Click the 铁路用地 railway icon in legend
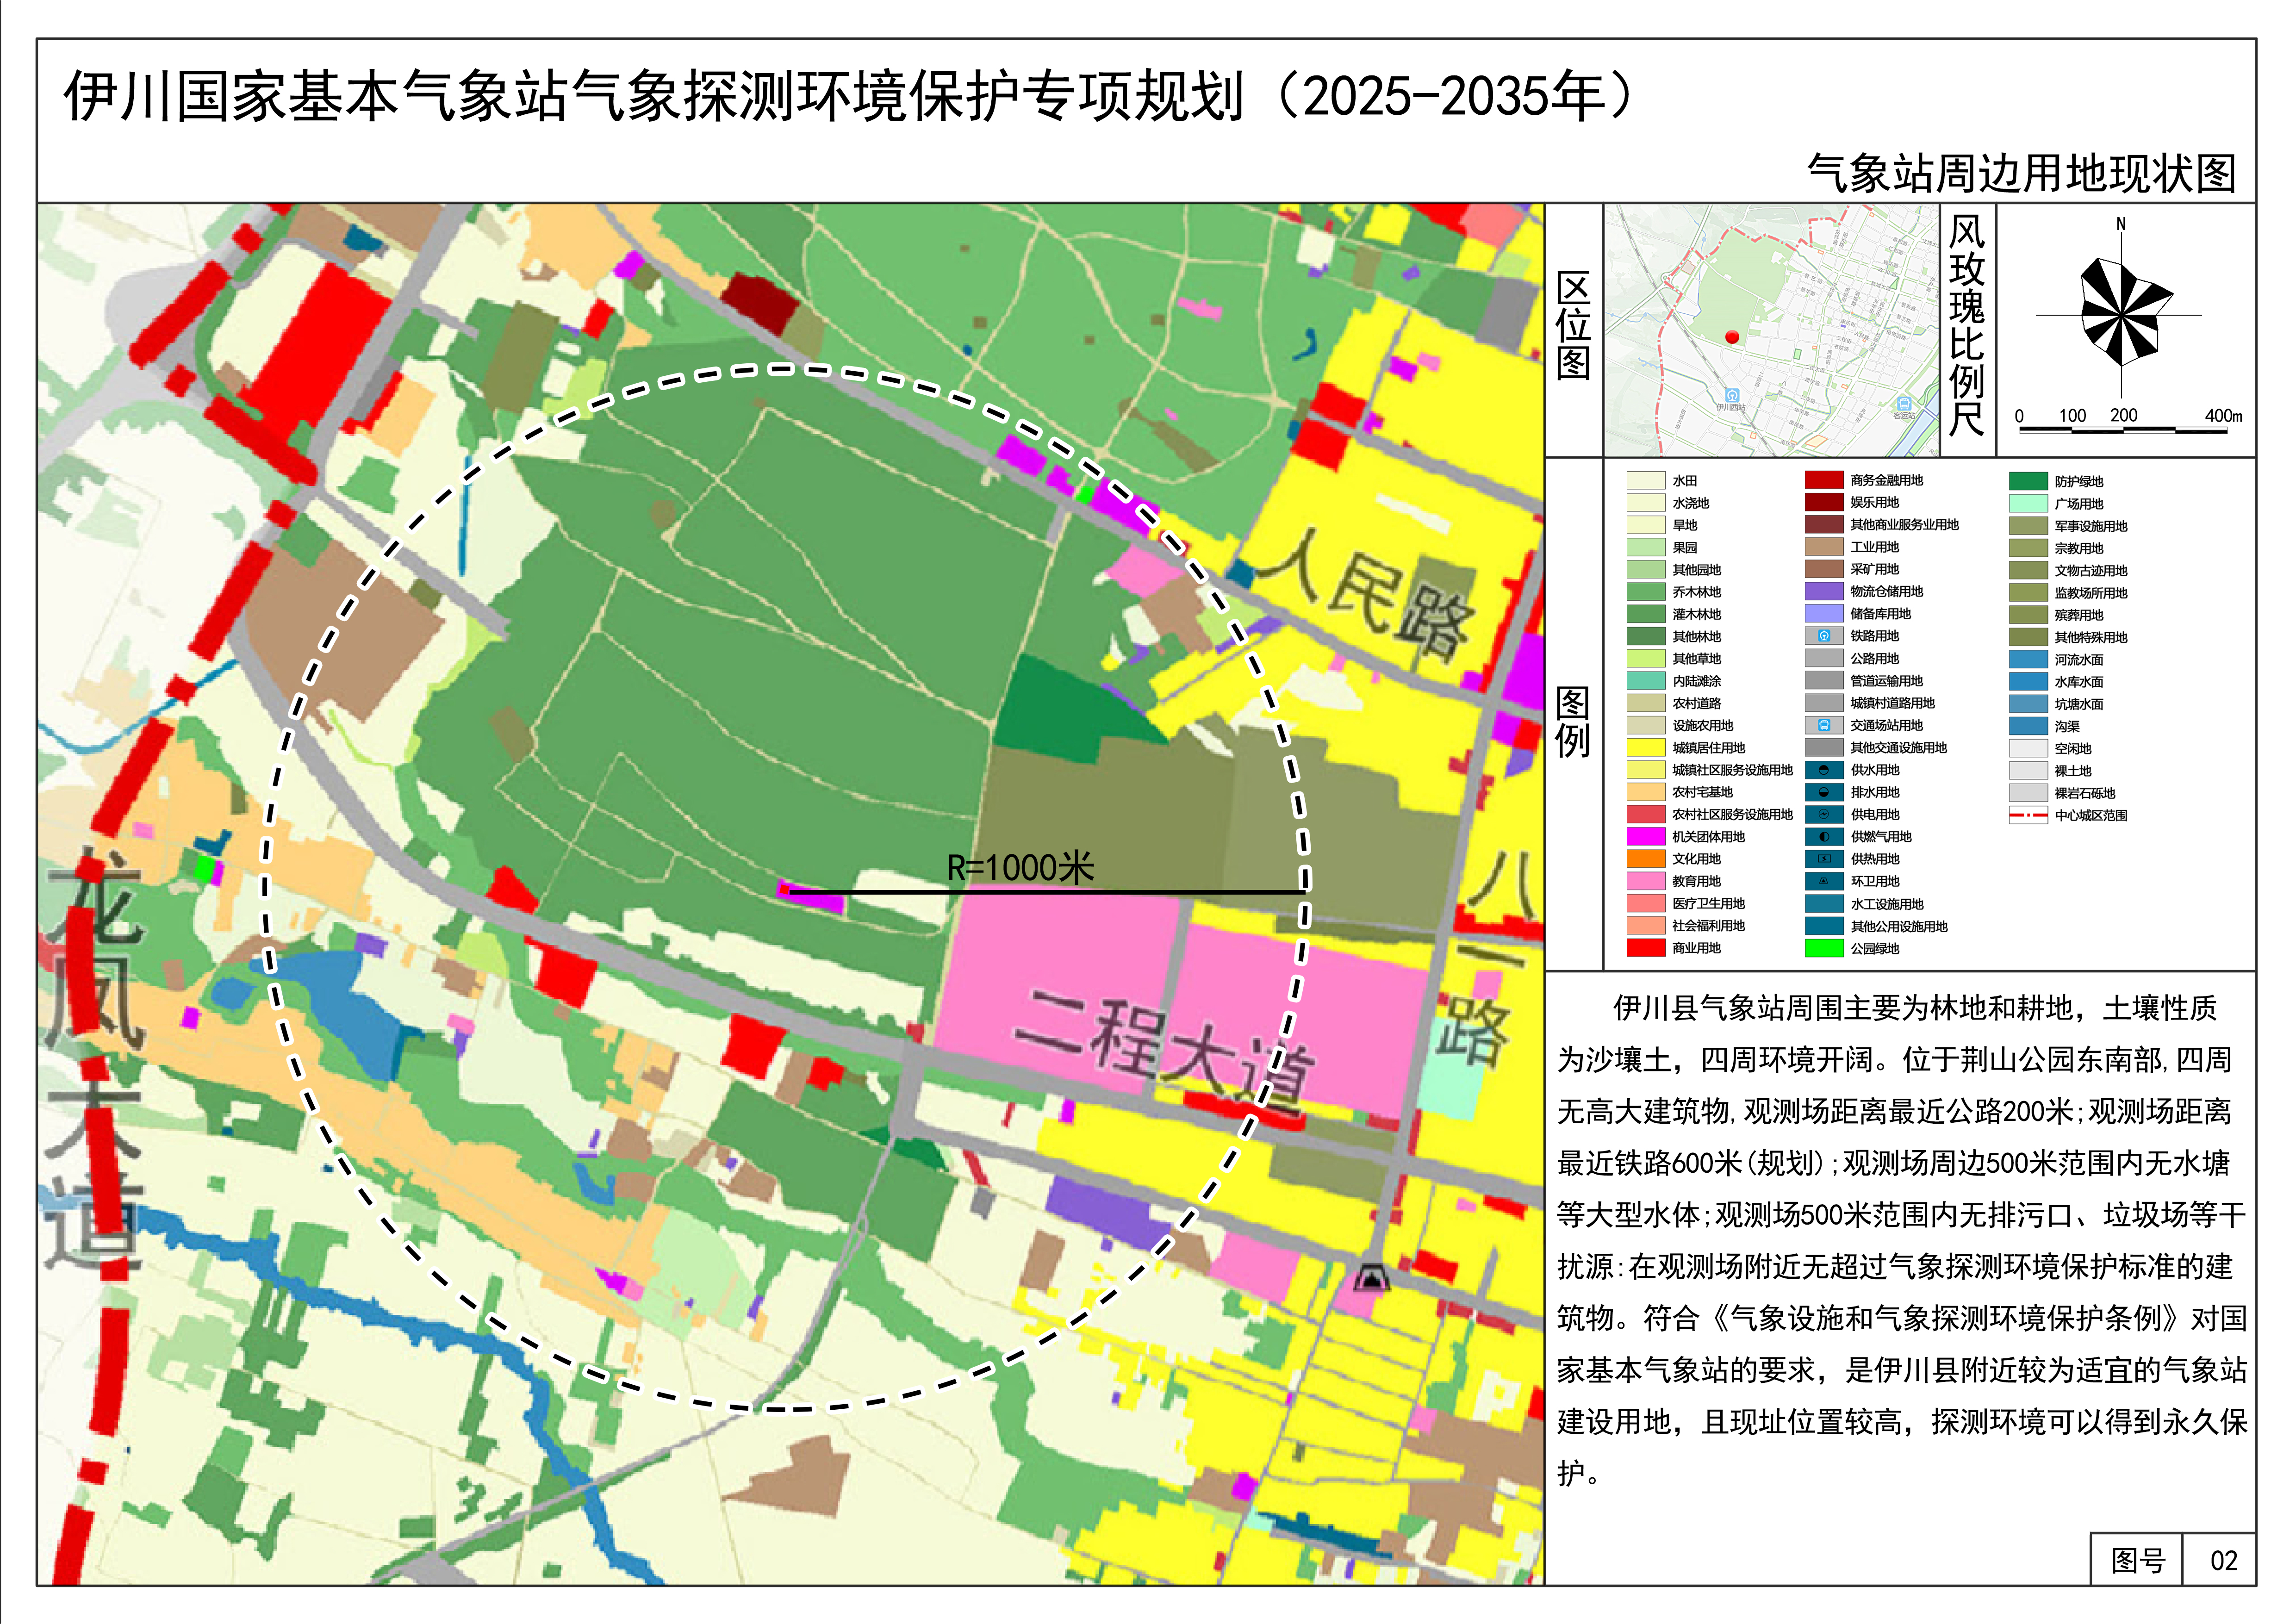The width and height of the screenshot is (2296, 1624). pos(1824,636)
